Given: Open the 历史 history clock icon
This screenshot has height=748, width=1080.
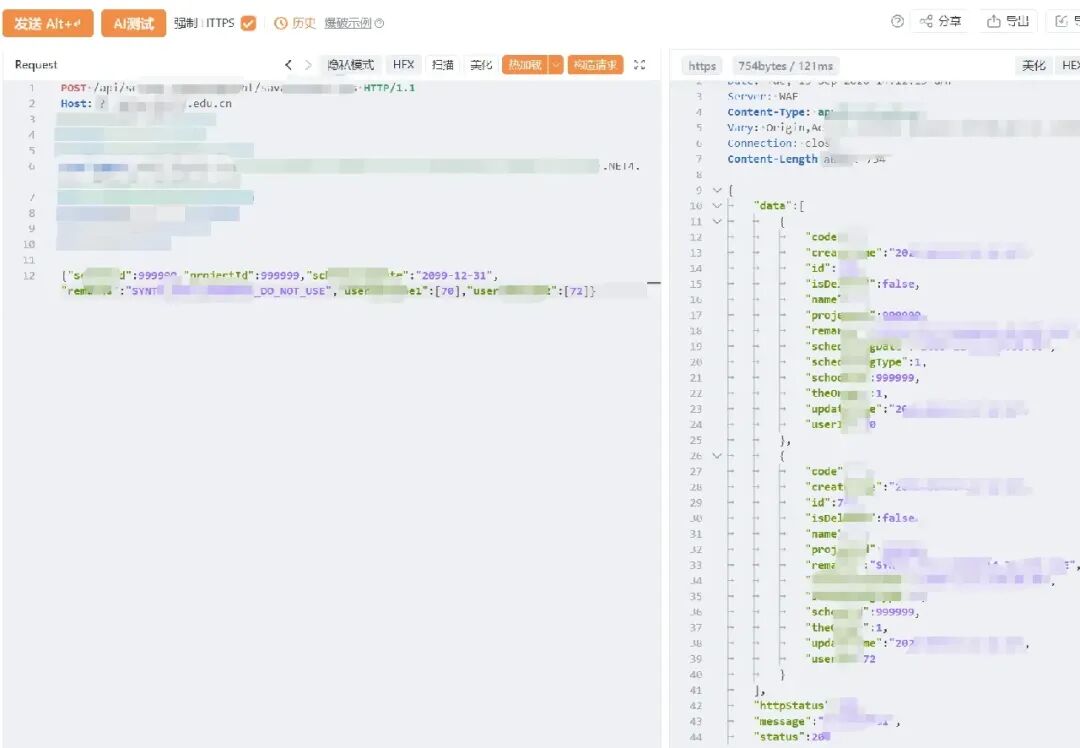Looking at the screenshot, I should [x=280, y=23].
